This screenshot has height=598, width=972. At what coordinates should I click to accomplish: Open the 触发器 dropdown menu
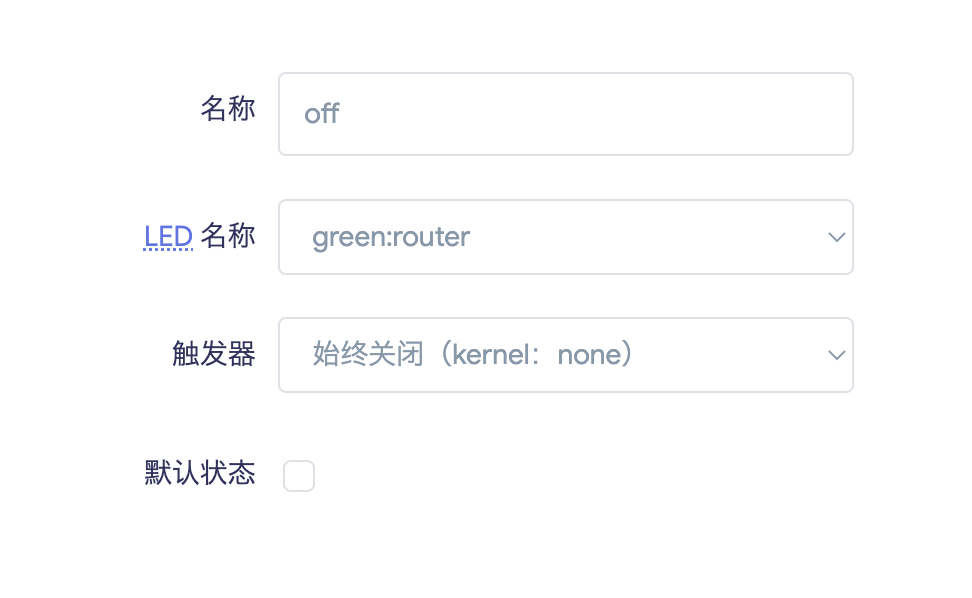(566, 355)
